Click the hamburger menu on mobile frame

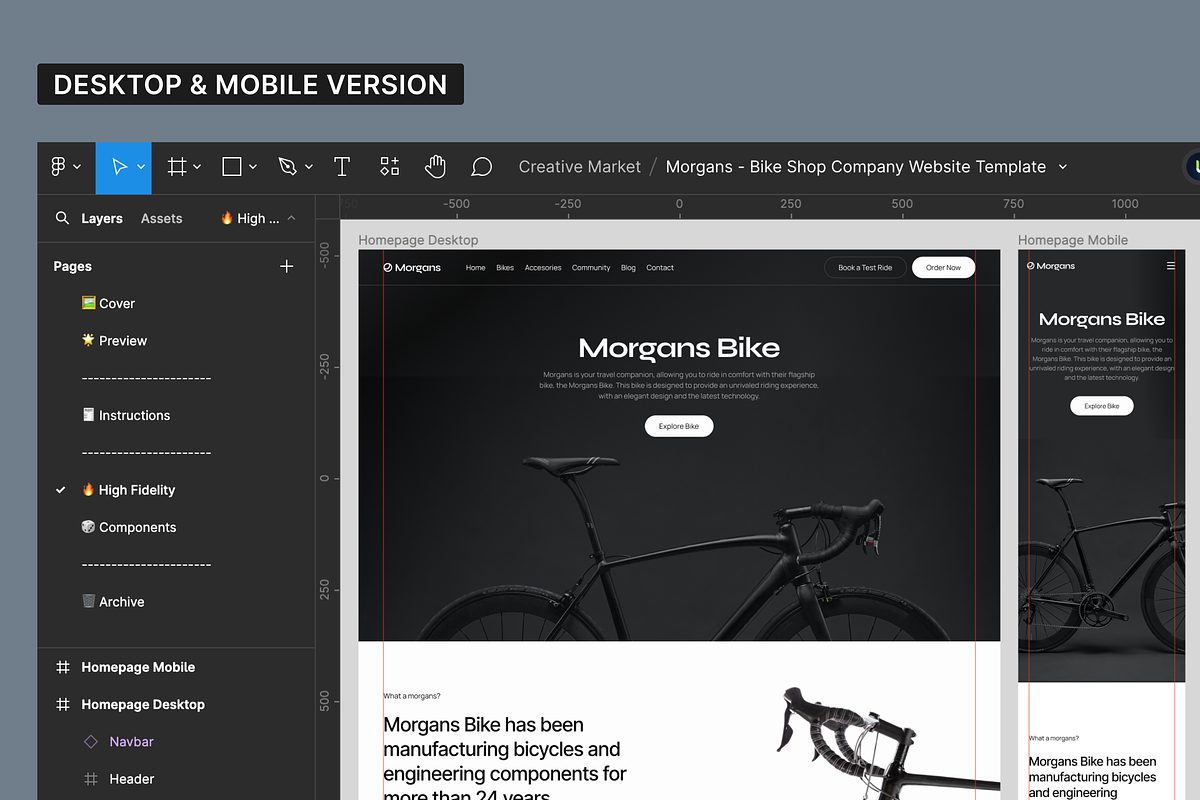pyautogui.click(x=1171, y=266)
